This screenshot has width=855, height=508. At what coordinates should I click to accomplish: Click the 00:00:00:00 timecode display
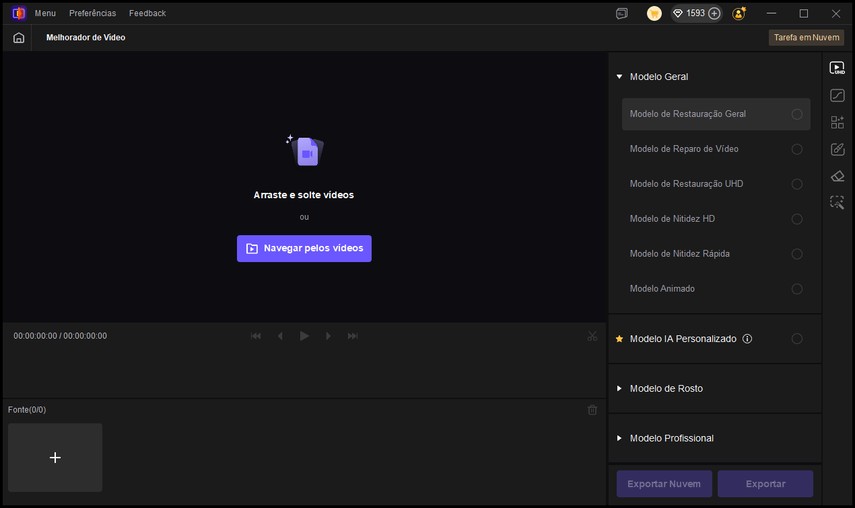coord(60,336)
